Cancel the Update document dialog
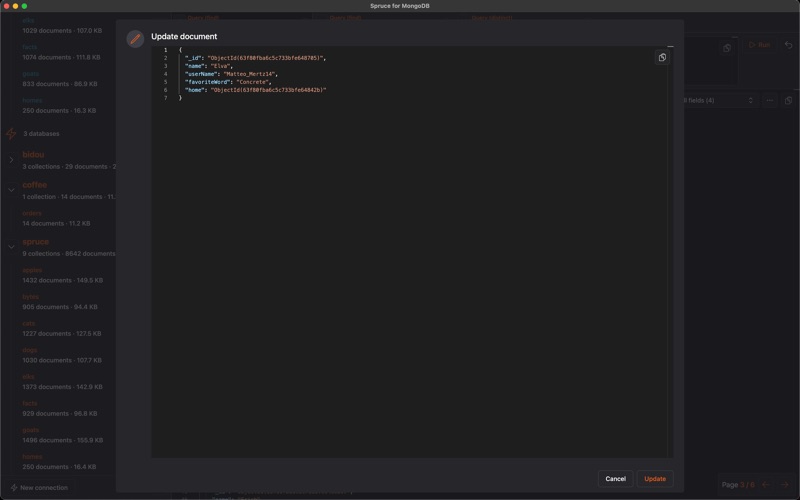The image size is (800, 500). click(615, 479)
